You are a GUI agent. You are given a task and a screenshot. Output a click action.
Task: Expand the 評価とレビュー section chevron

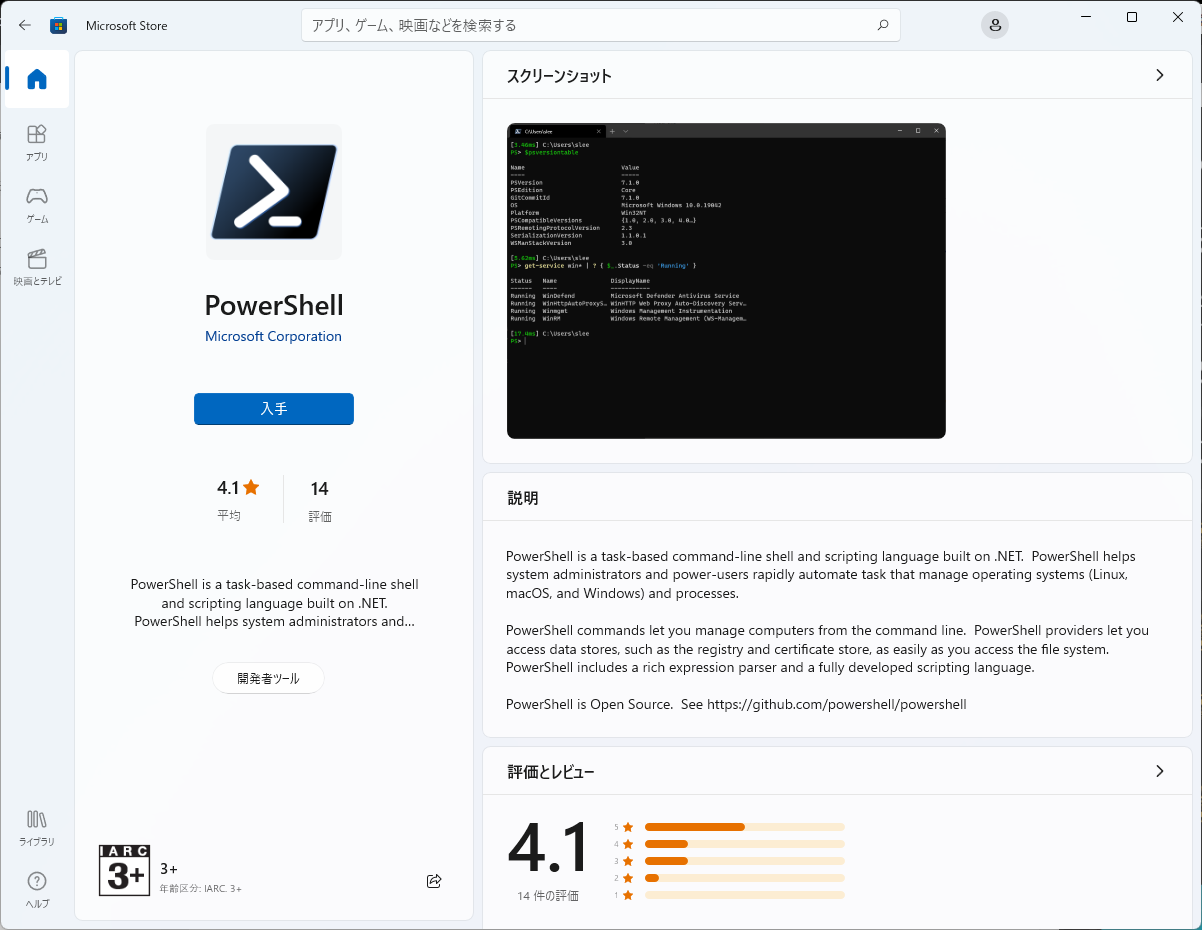click(x=1160, y=771)
